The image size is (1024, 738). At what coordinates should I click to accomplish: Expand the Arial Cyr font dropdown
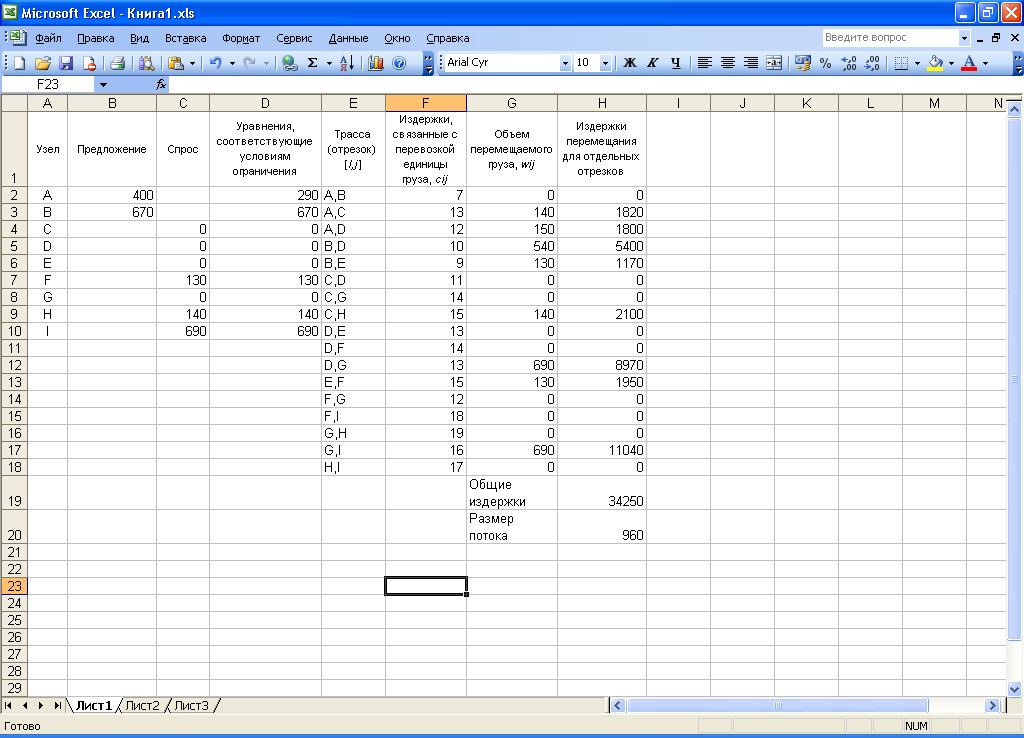tap(565, 62)
